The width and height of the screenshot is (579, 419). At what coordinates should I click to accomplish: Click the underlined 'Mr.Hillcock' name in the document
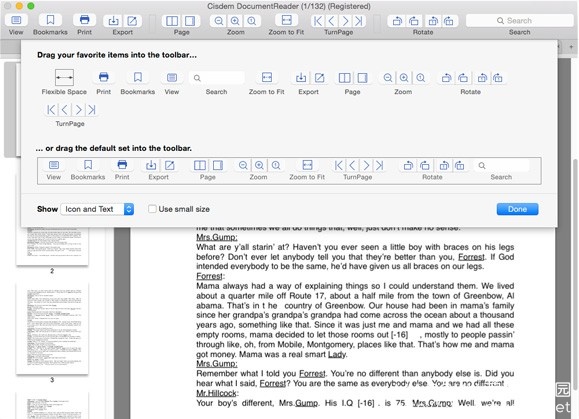point(216,393)
